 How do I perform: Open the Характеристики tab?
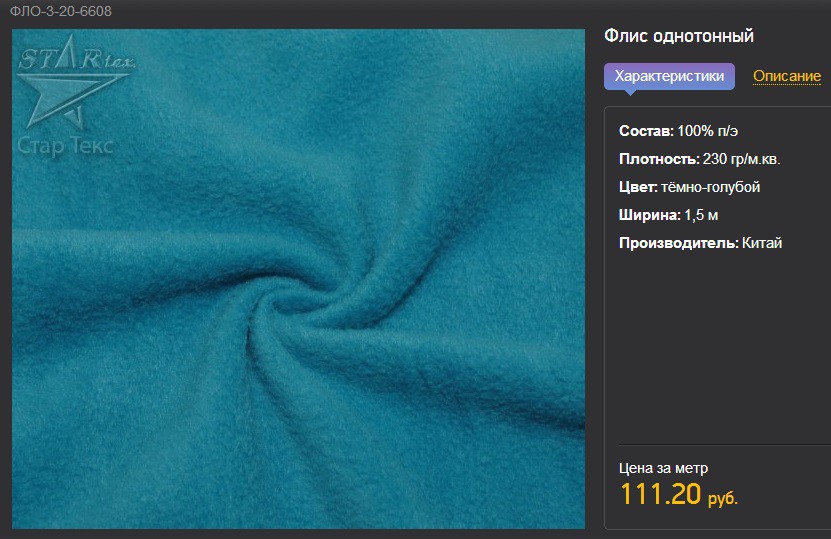click(669, 76)
